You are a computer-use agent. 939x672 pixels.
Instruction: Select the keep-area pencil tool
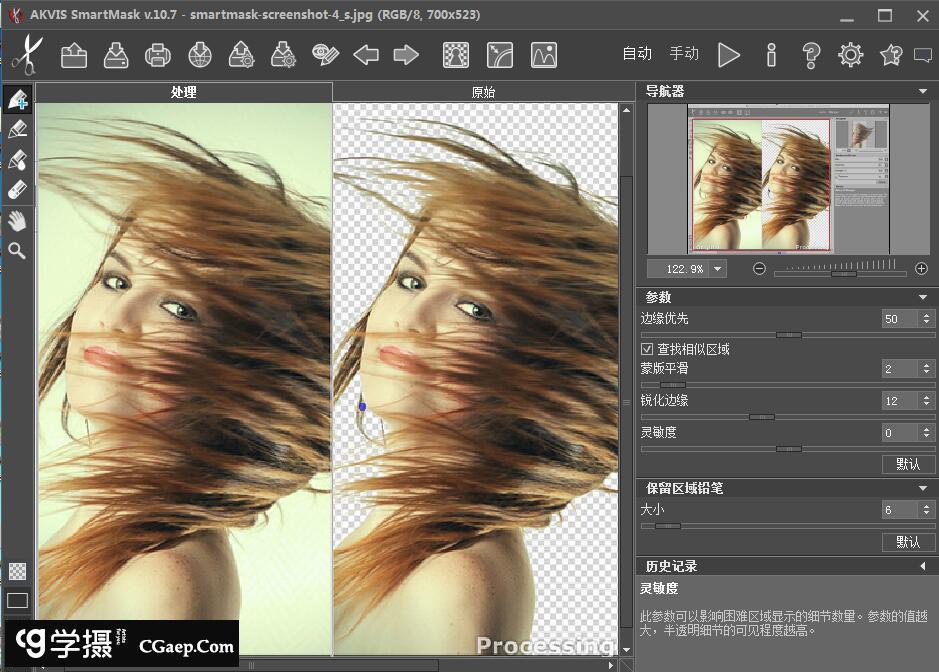coord(17,99)
